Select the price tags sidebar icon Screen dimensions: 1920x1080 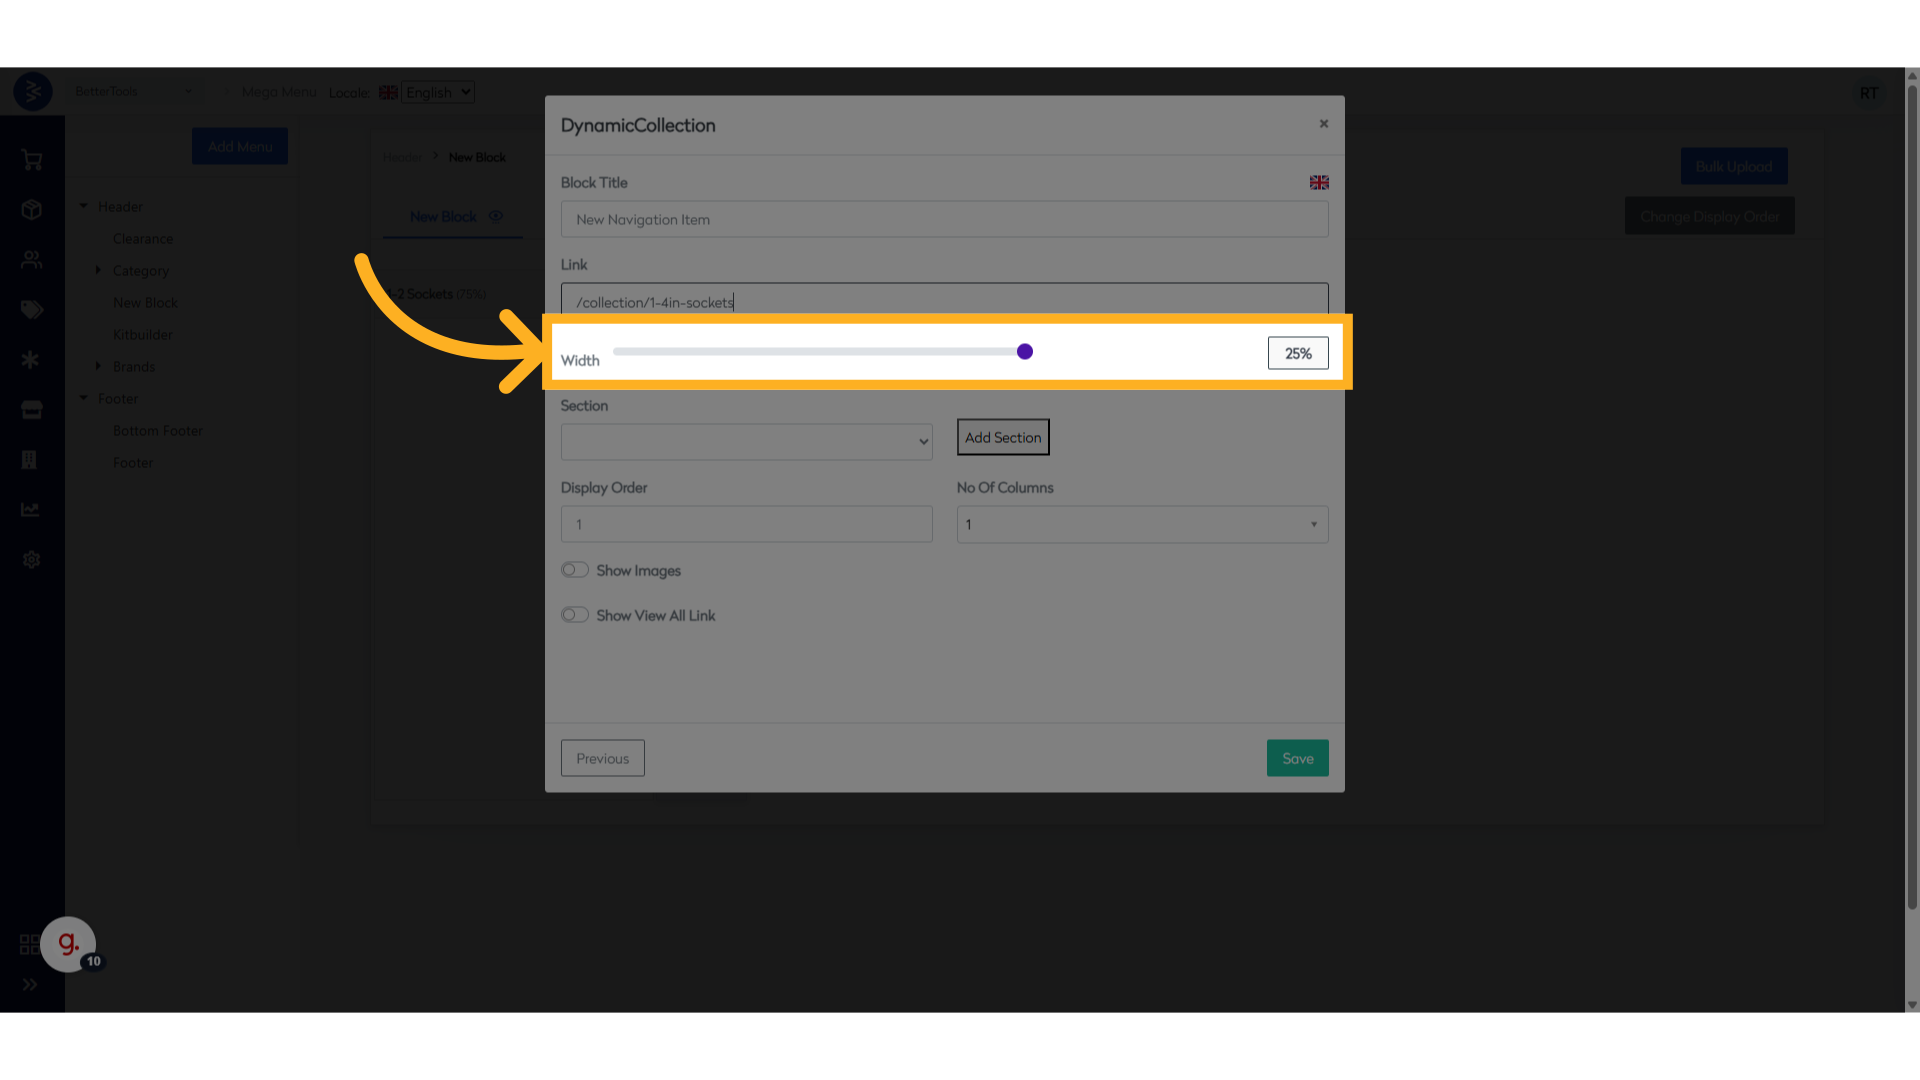point(31,310)
